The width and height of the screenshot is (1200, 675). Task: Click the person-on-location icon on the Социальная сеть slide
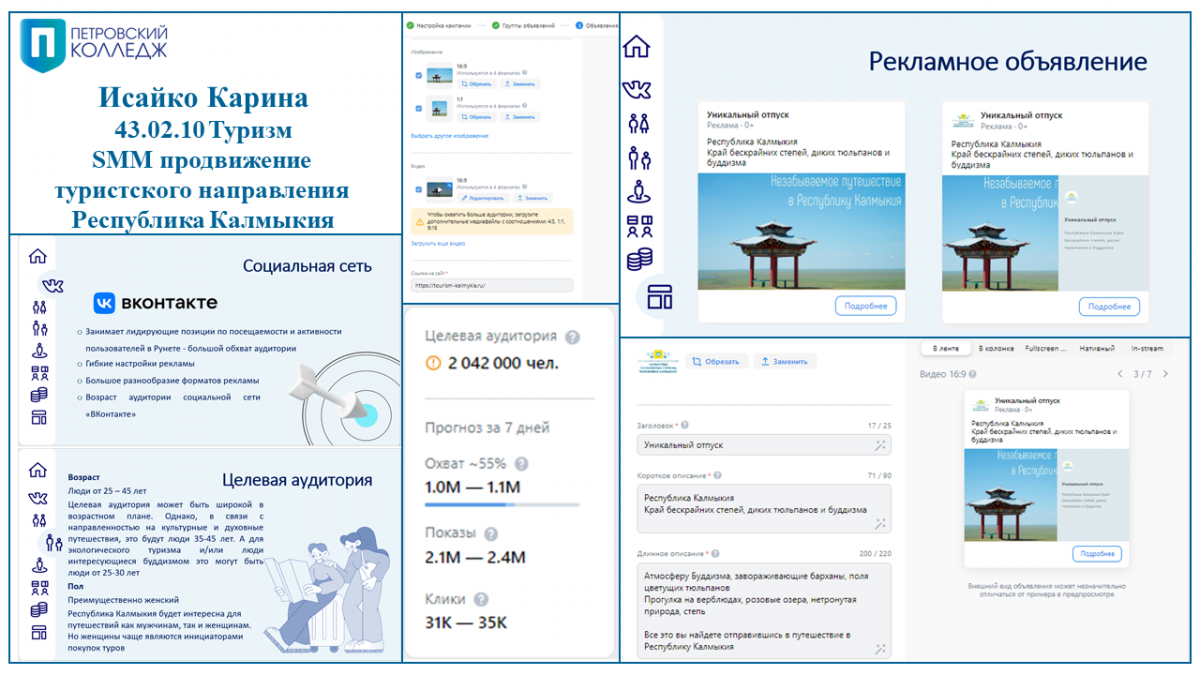[x=39, y=350]
